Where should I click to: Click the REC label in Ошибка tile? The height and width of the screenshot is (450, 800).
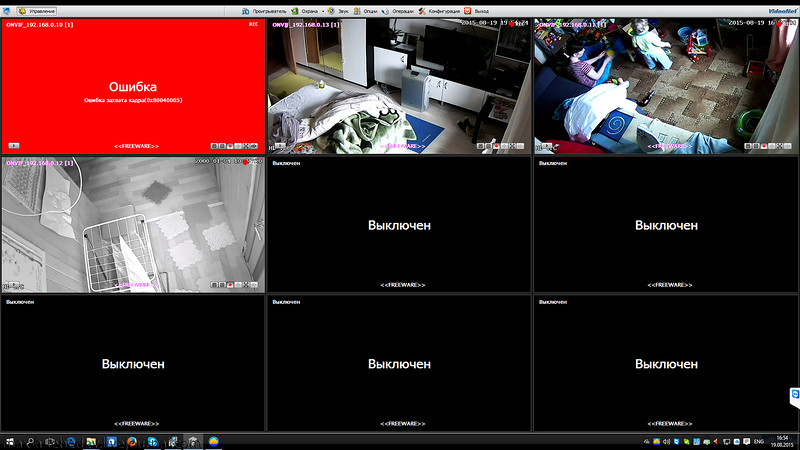click(x=253, y=24)
